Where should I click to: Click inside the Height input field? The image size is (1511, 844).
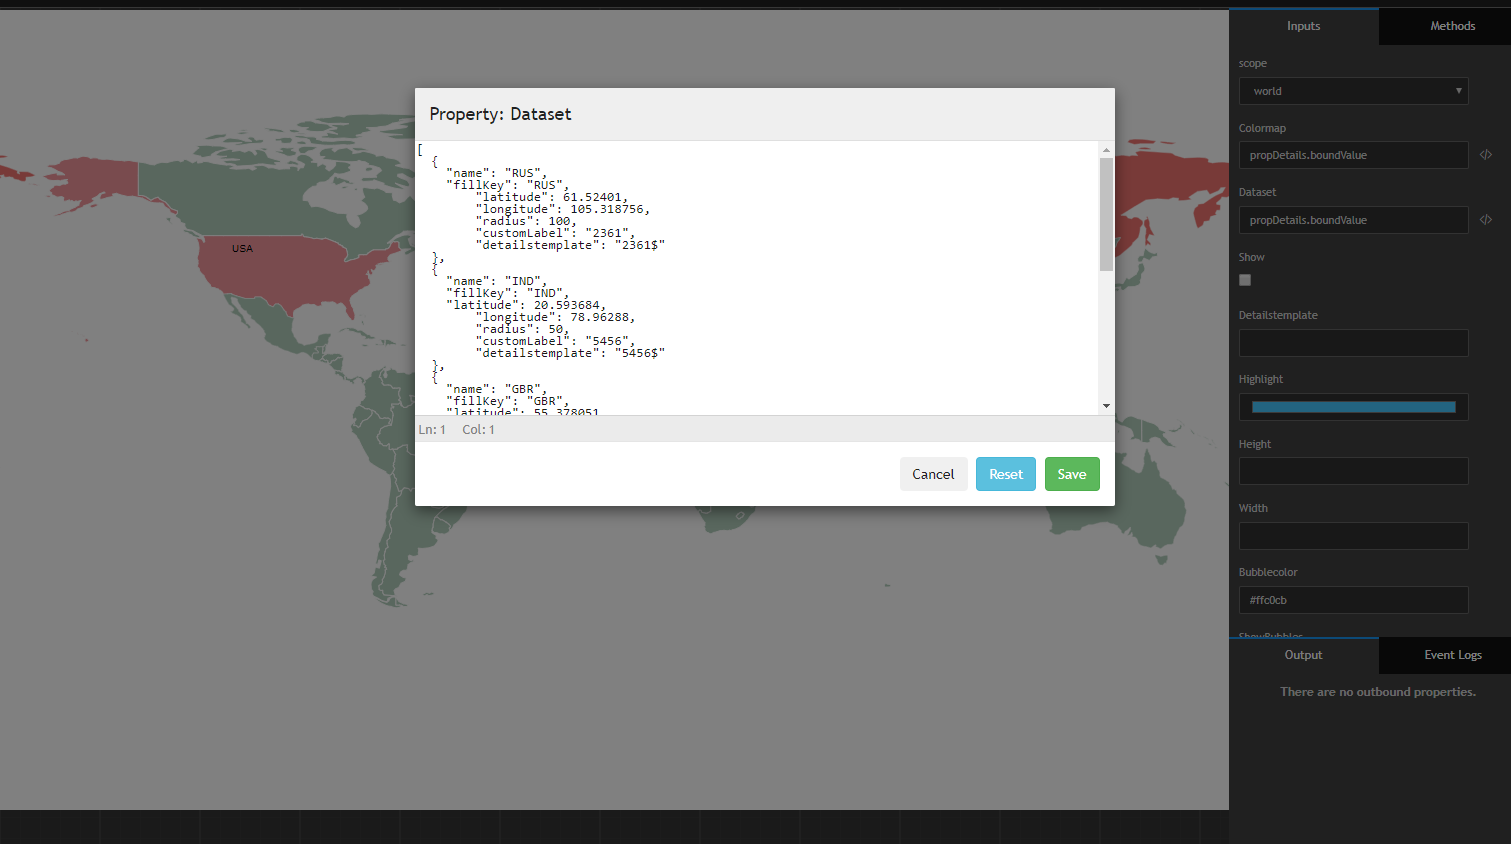pos(1353,471)
